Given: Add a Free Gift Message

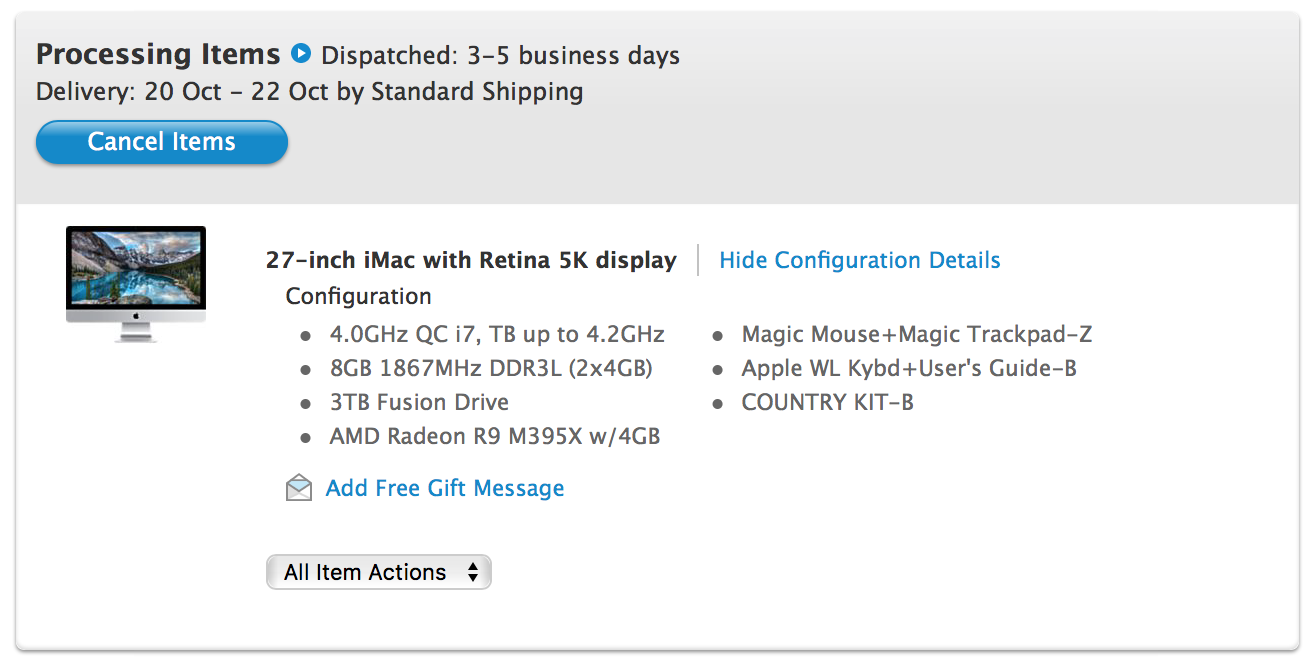Looking at the screenshot, I should [444, 488].
